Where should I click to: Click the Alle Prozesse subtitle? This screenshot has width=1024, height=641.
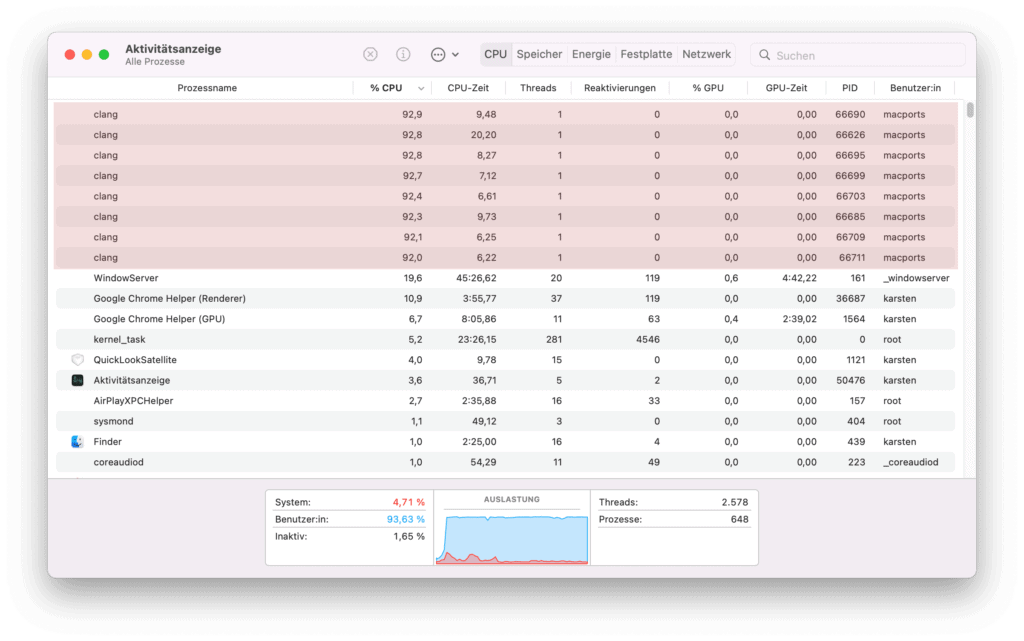[x=155, y=62]
